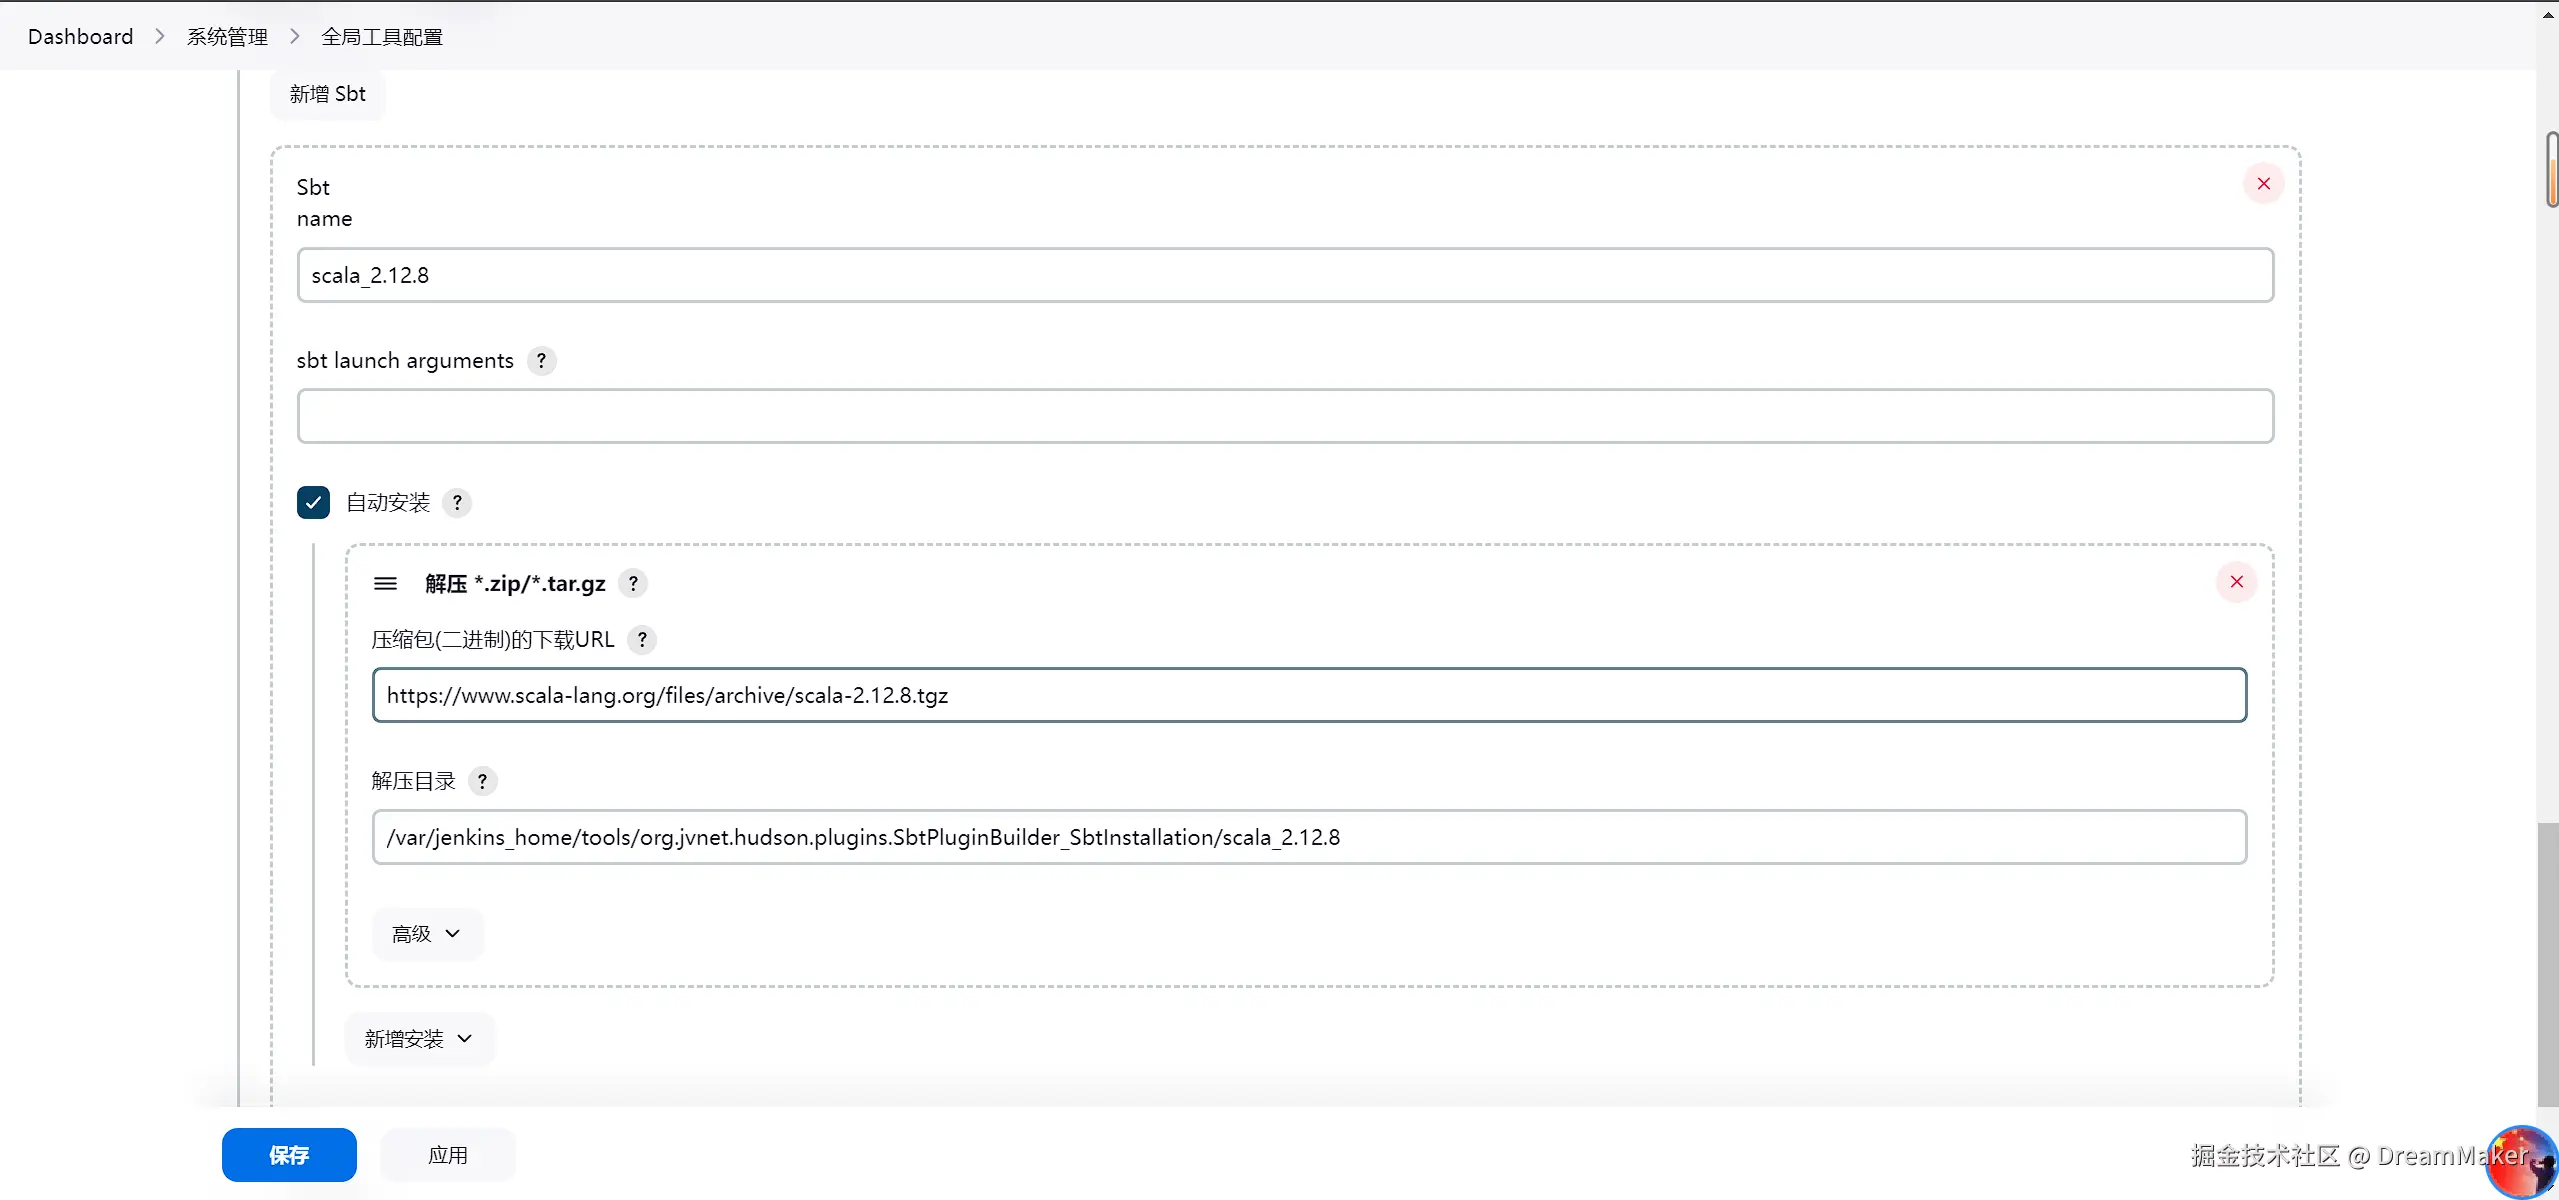Open help for sbt launch arguments
Image resolution: width=2559 pixels, height=1200 pixels.
(541, 361)
